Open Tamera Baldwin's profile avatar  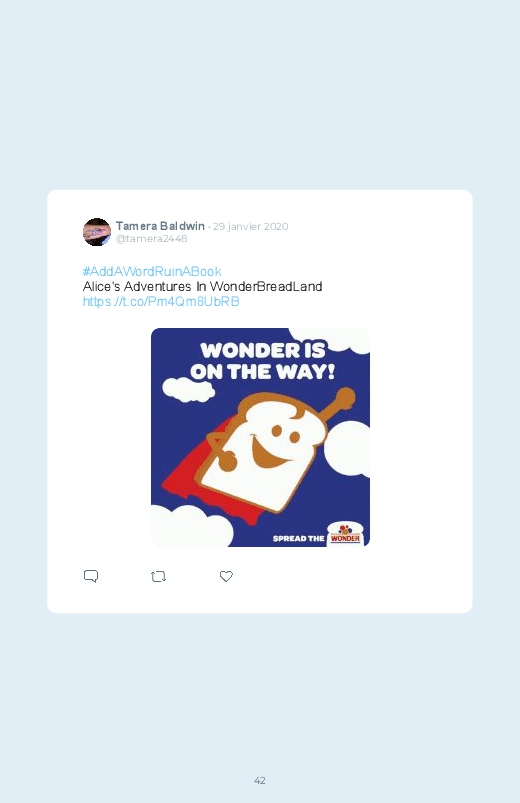click(97, 232)
